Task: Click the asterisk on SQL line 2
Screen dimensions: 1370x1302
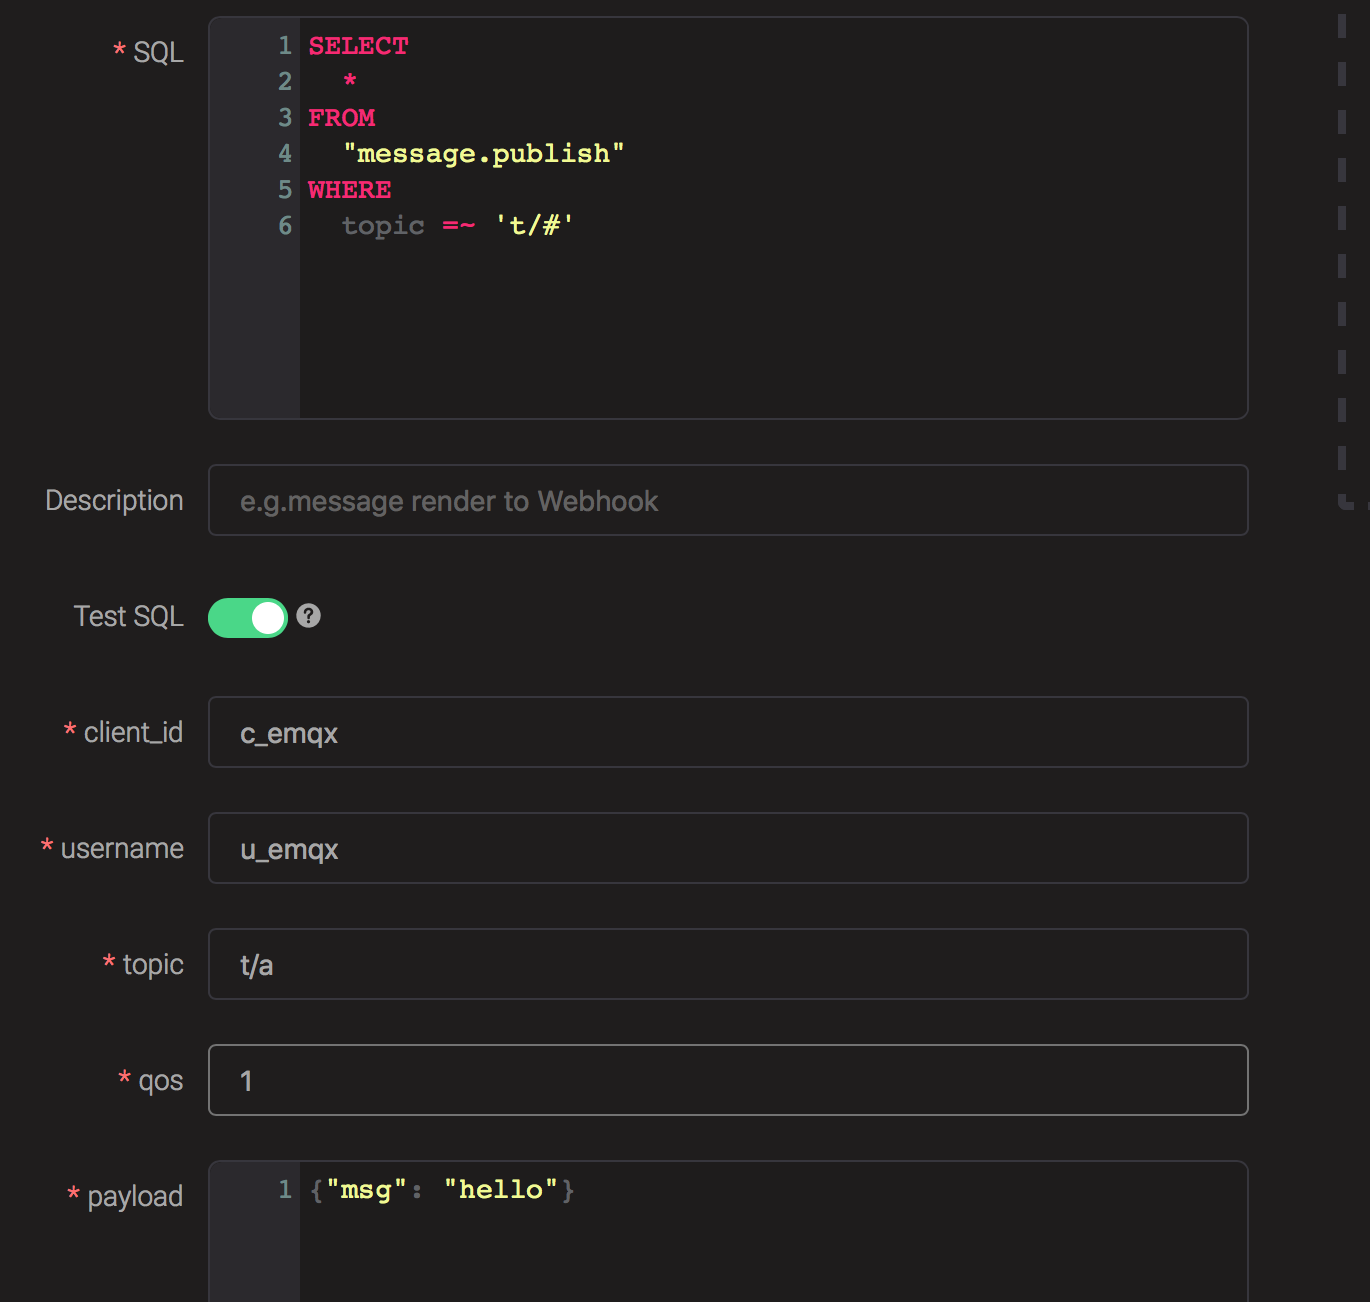Action: coord(350,81)
